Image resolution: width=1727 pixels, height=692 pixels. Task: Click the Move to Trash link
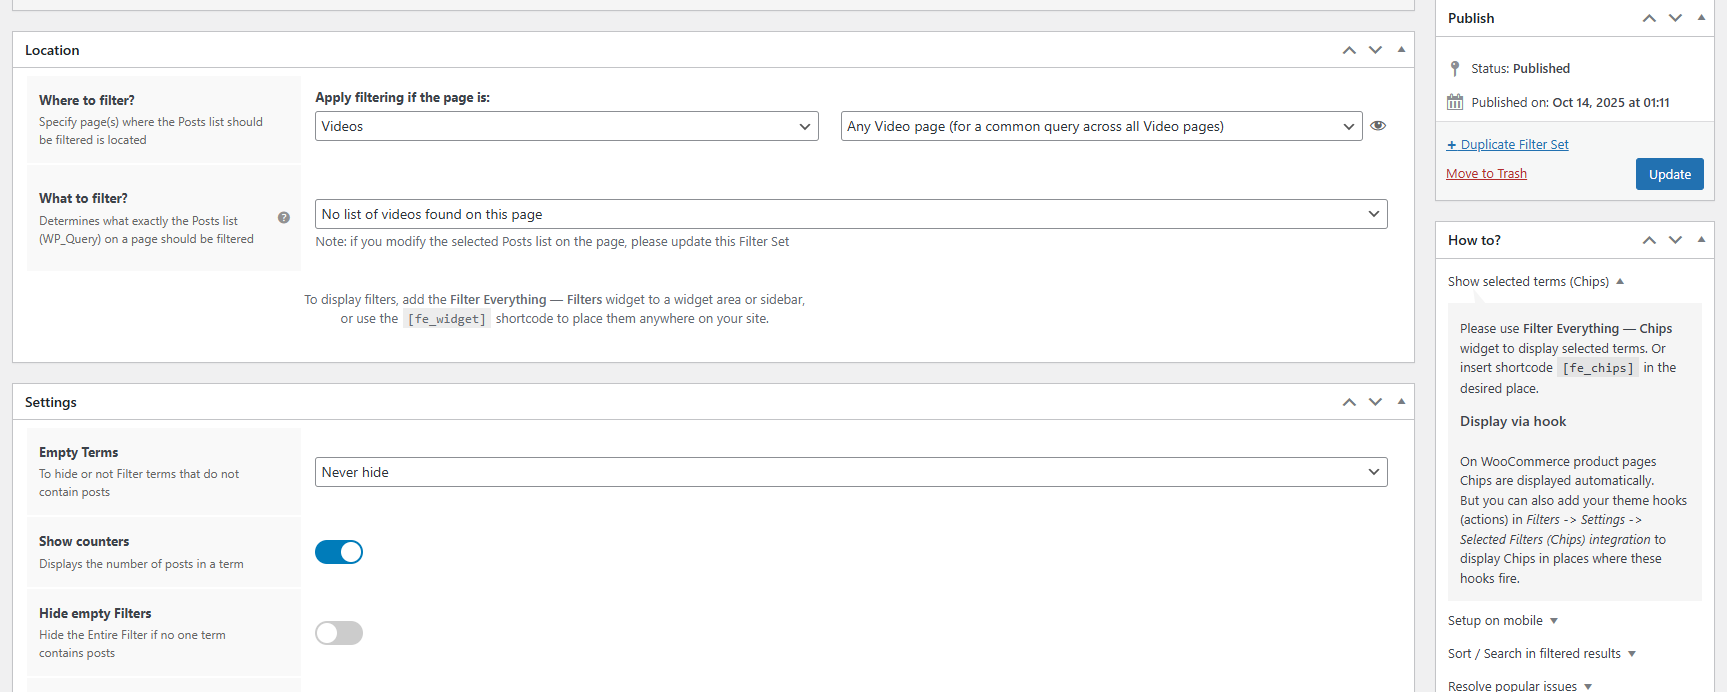point(1486,174)
